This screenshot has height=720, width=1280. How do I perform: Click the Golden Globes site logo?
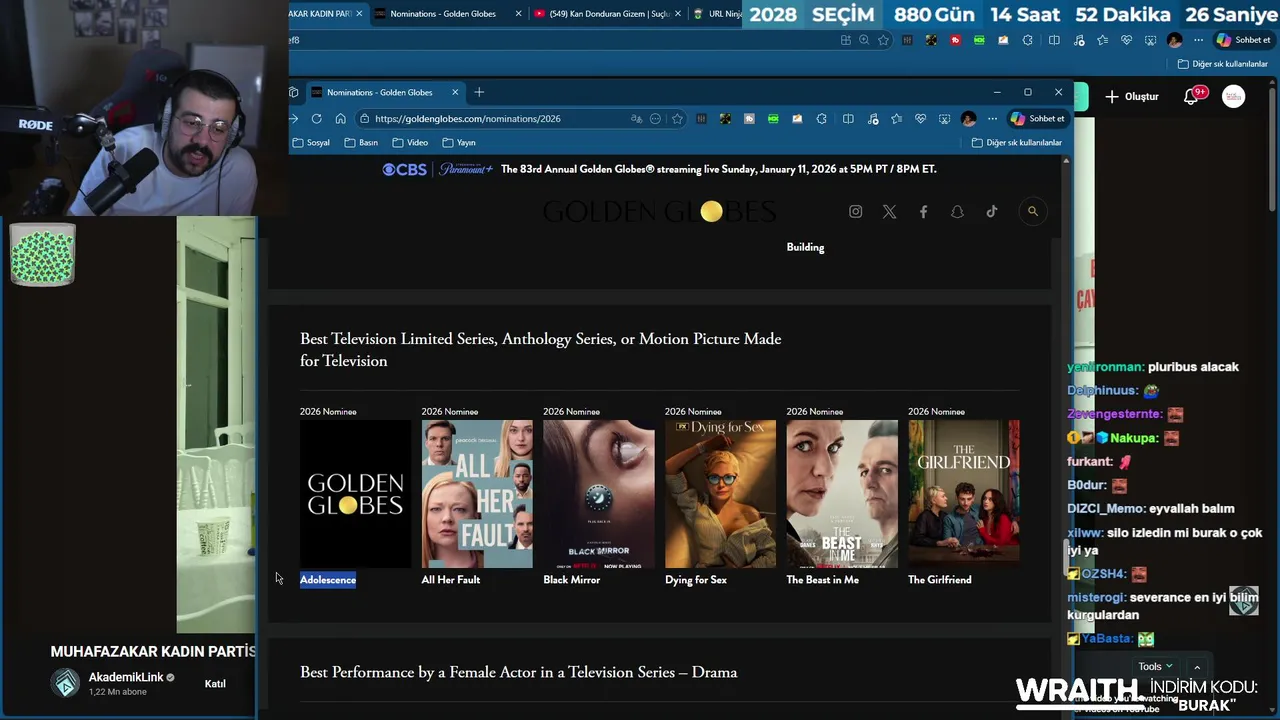click(x=660, y=211)
